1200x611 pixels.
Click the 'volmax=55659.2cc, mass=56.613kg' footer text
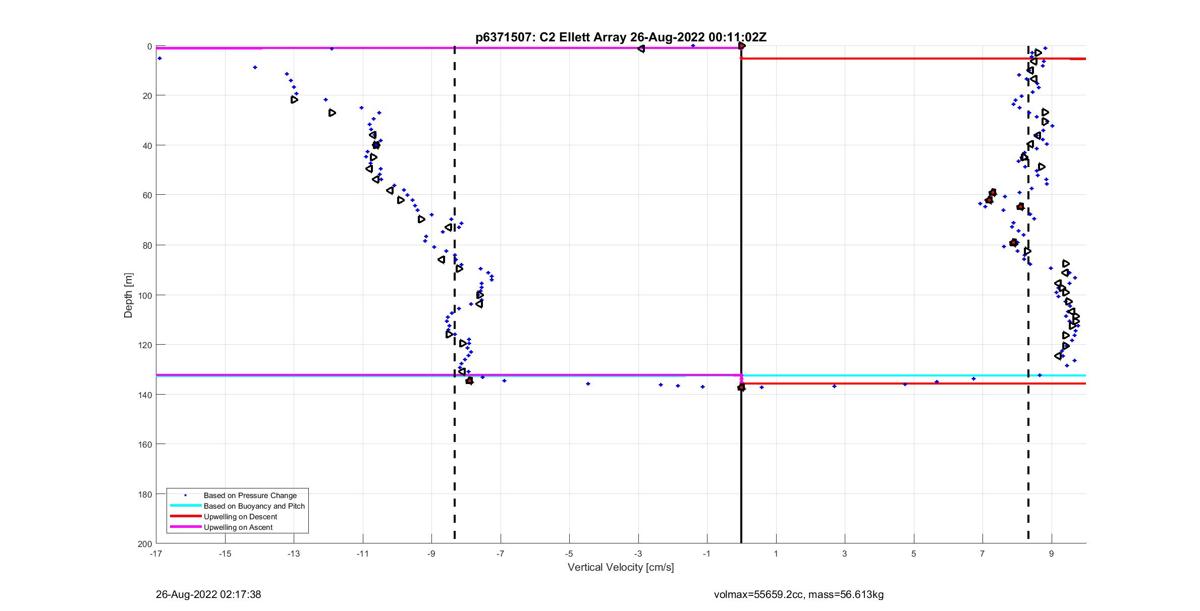pos(798,594)
